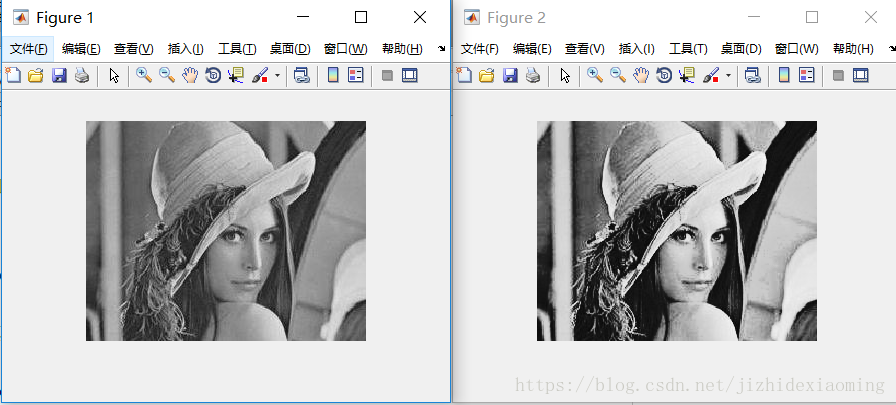Open Brush color dropdown arrow in Figure 1
Screen dimensions: 896x405
(277, 75)
